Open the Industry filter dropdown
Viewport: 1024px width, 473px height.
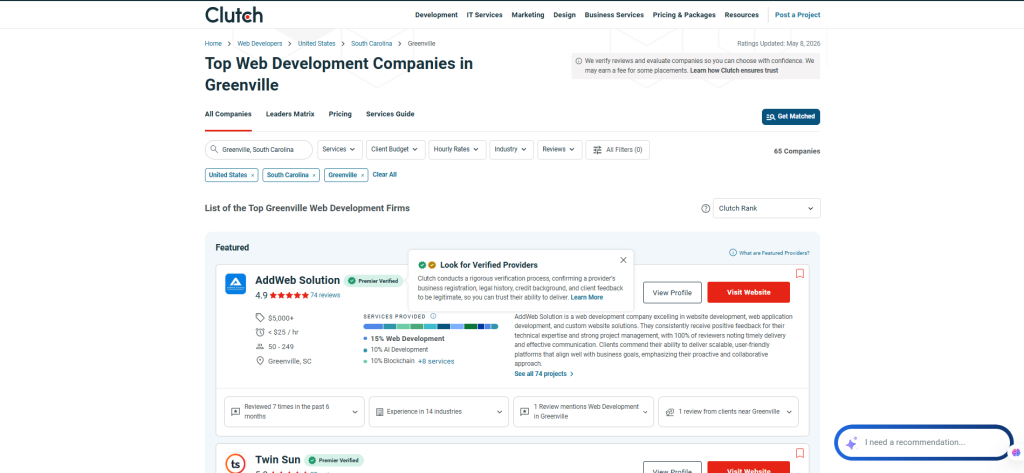[x=511, y=150]
